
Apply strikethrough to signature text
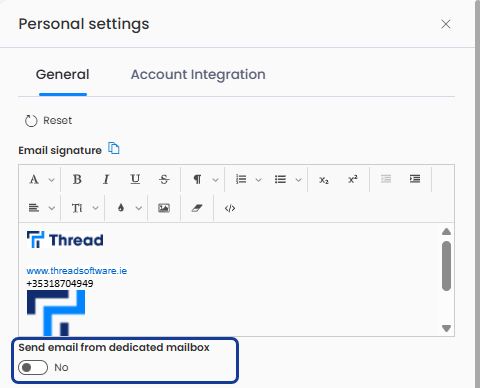point(164,179)
